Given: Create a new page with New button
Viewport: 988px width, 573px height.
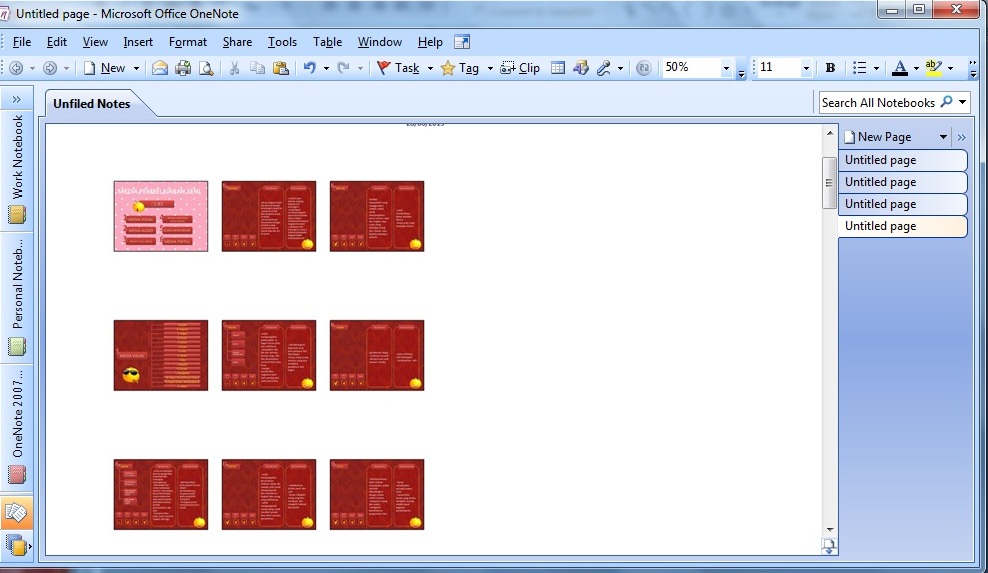Looking at the screenshot, I should [x=105, y=68].
